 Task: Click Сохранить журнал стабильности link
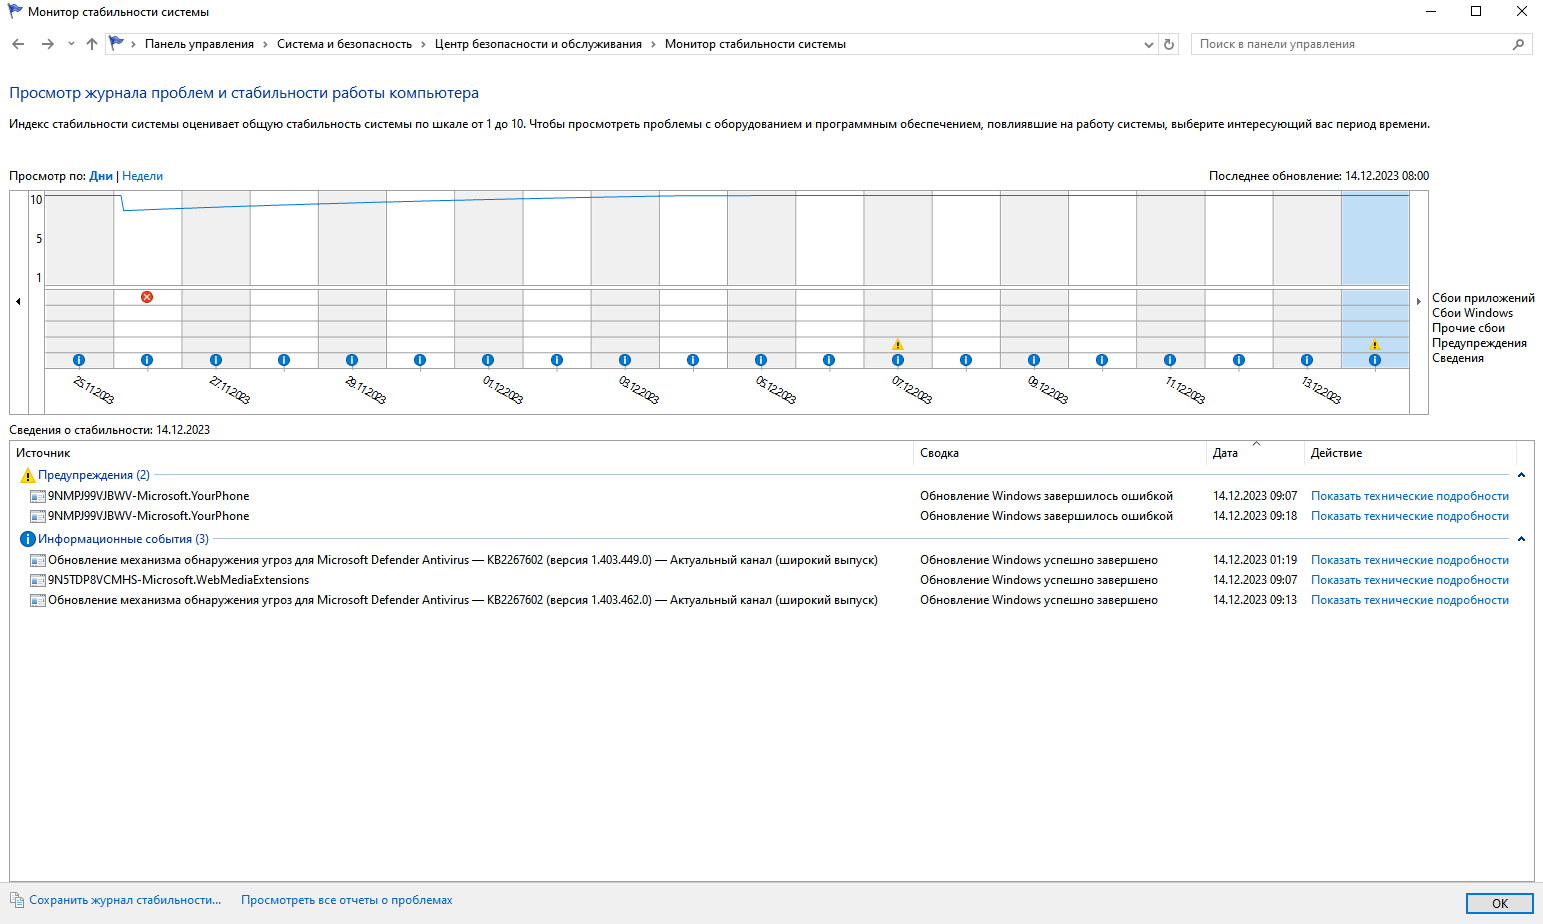point(125,900)
